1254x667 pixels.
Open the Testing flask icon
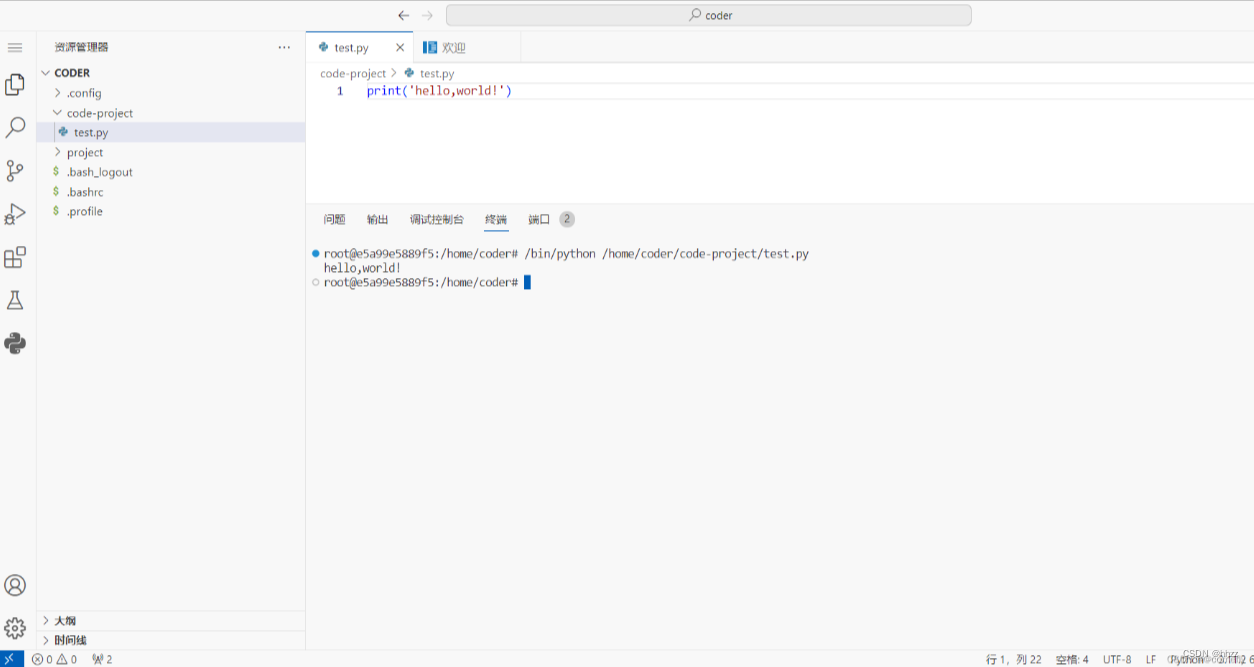tap(15, 300)
